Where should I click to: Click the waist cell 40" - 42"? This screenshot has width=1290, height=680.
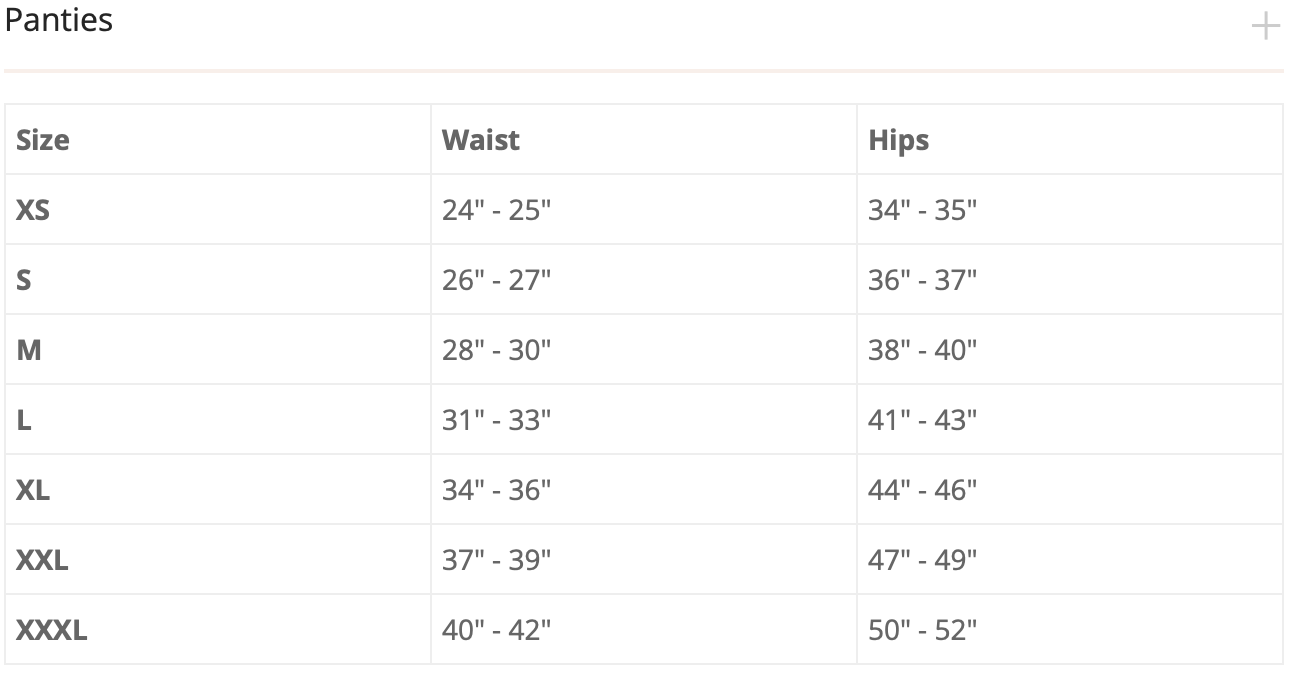coord(497,630)
